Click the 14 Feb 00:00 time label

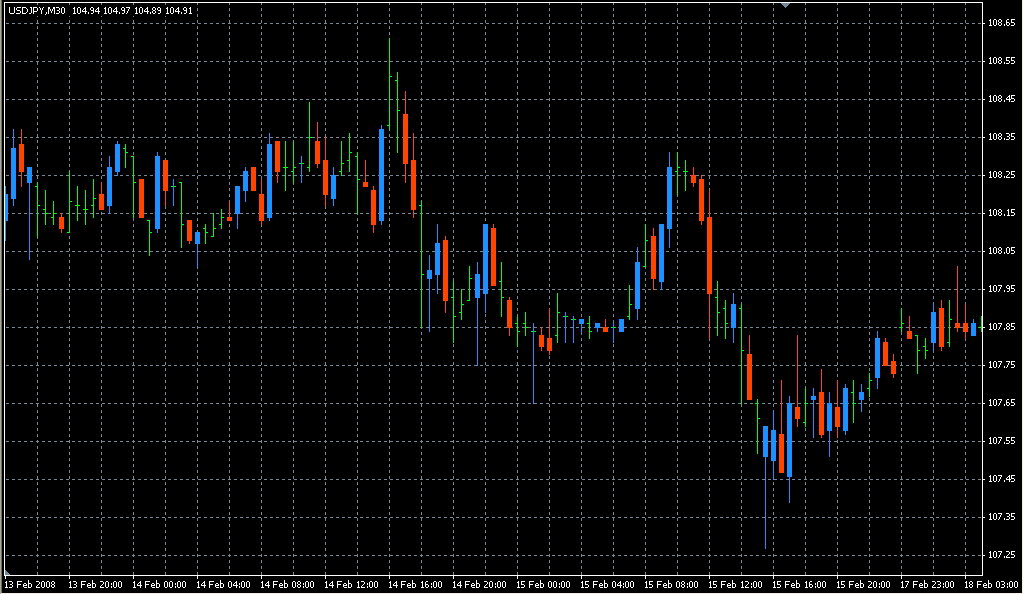point(159,584)
